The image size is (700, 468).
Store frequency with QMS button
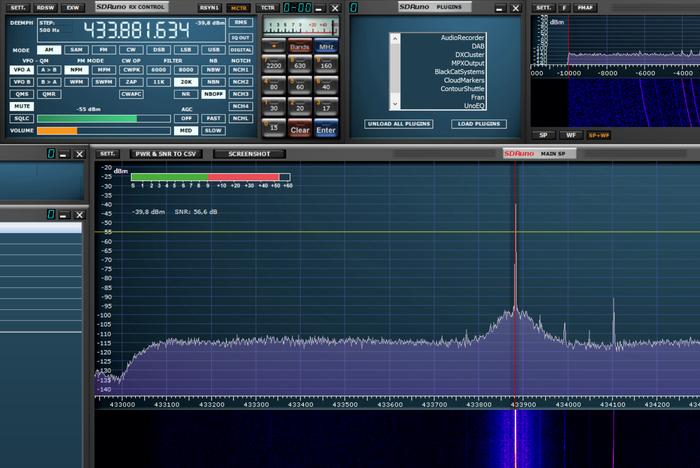[x=22, y=94]
